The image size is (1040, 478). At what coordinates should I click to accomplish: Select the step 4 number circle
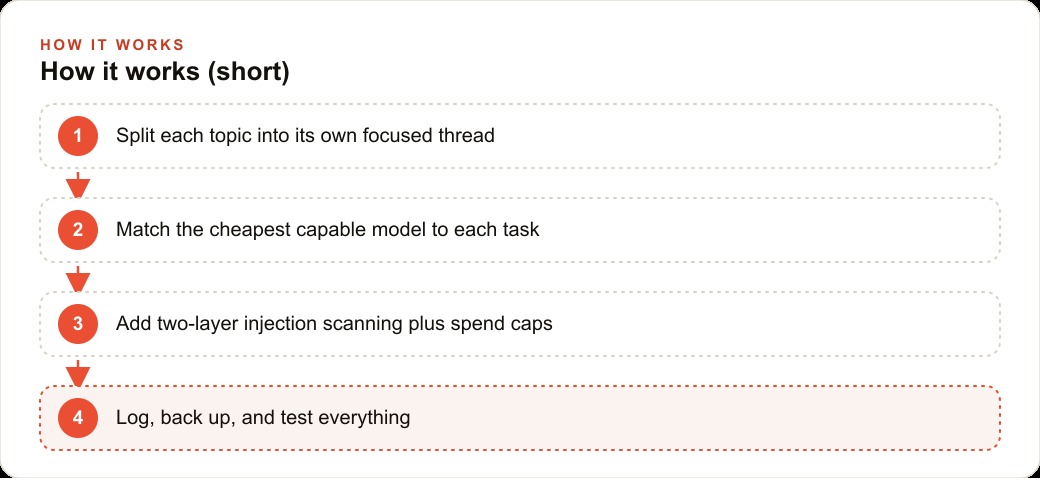pyautogui.click(x=78, y=418)
